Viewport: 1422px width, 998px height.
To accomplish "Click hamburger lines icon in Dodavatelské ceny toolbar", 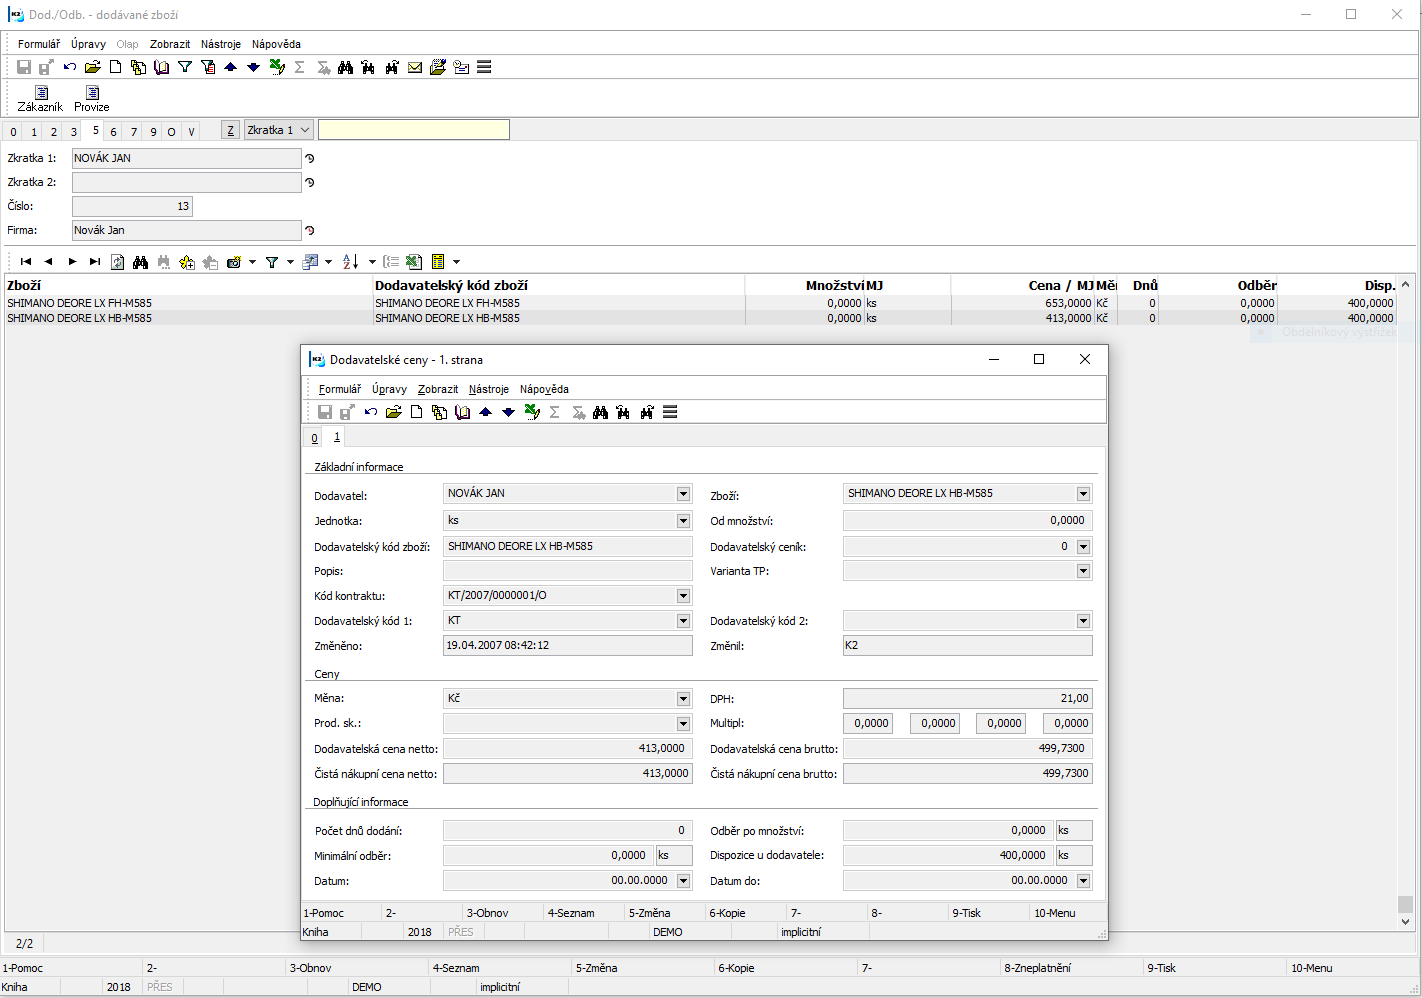I will [x=670, y=412].
